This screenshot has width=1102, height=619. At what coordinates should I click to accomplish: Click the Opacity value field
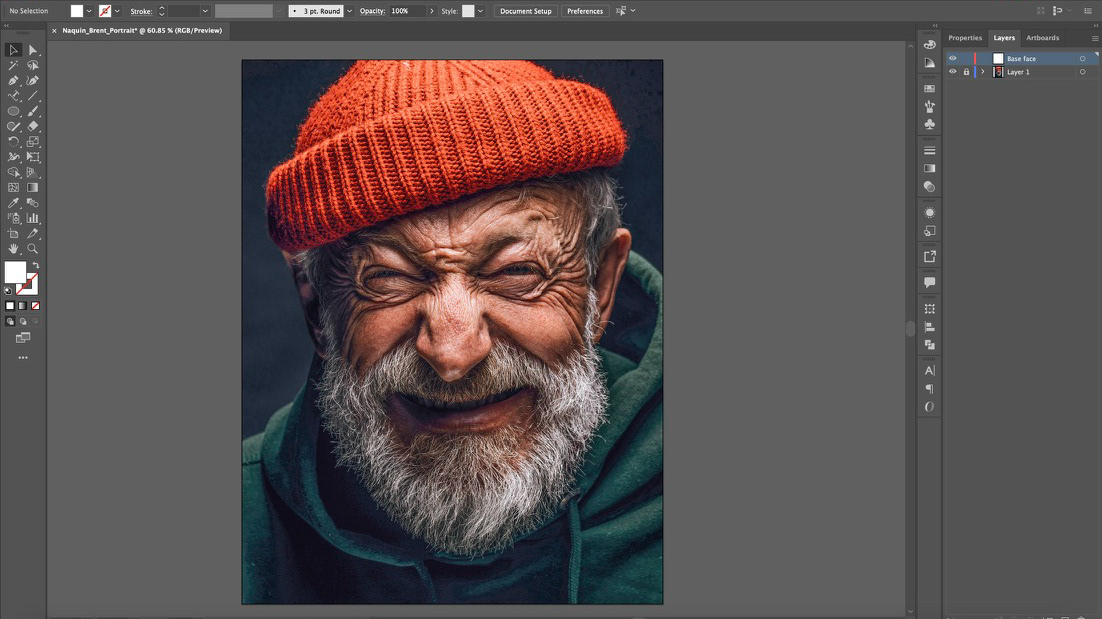click(406, 11)
